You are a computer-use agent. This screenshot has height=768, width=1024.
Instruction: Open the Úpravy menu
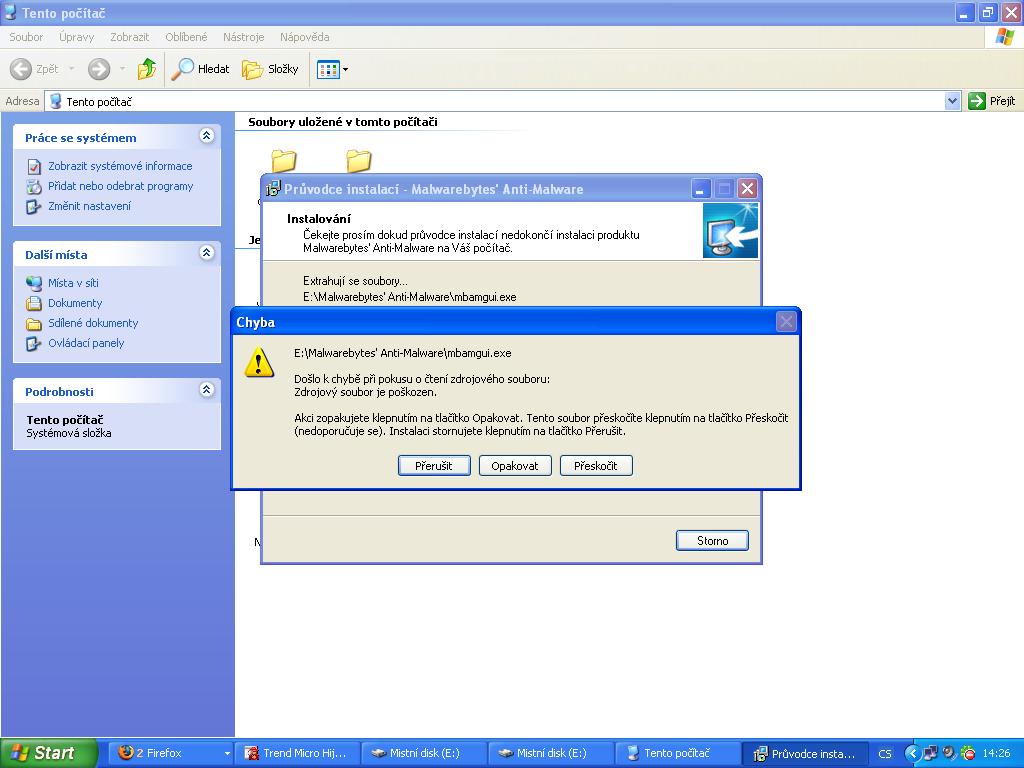coord(76,37)
